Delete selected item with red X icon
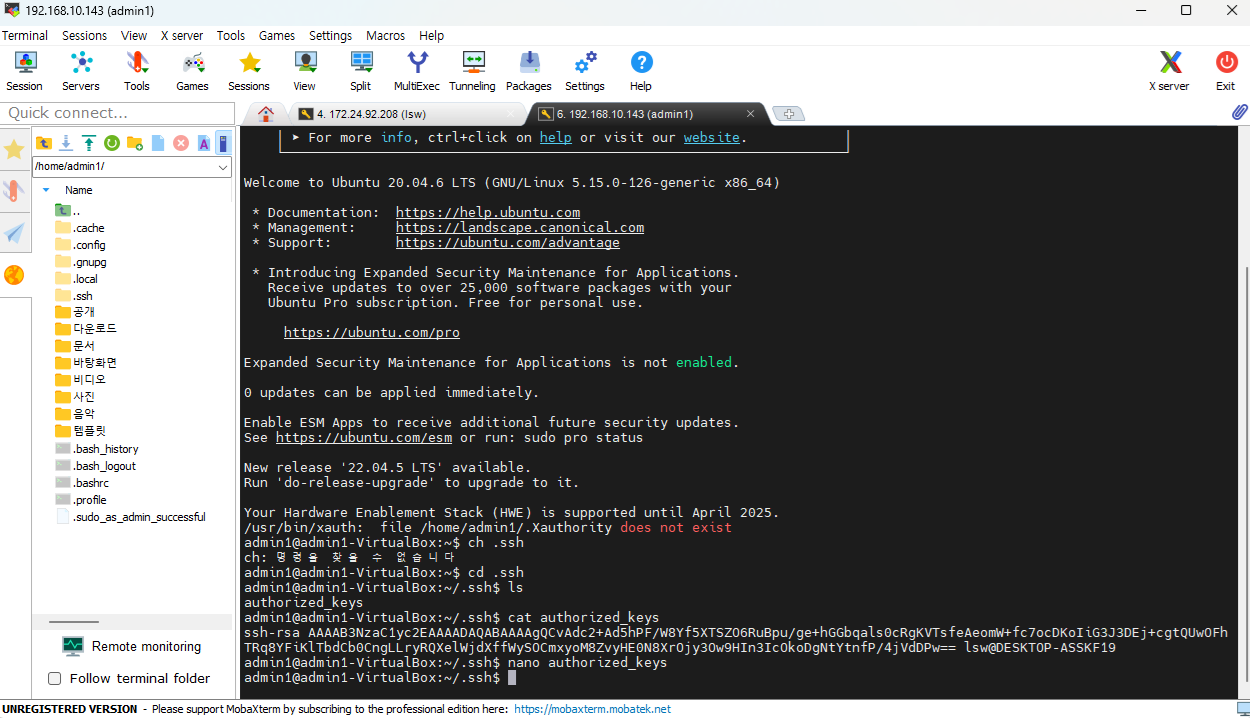This screenshot has width=1250, height=718. 181,143
